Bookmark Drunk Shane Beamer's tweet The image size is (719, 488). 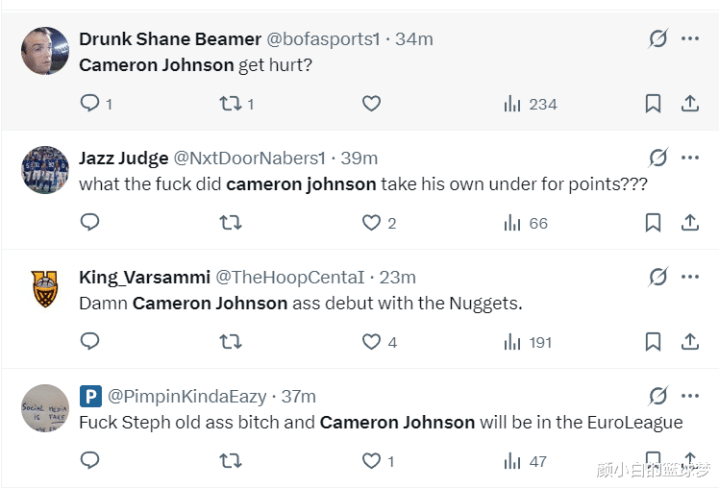pos(653,103)
